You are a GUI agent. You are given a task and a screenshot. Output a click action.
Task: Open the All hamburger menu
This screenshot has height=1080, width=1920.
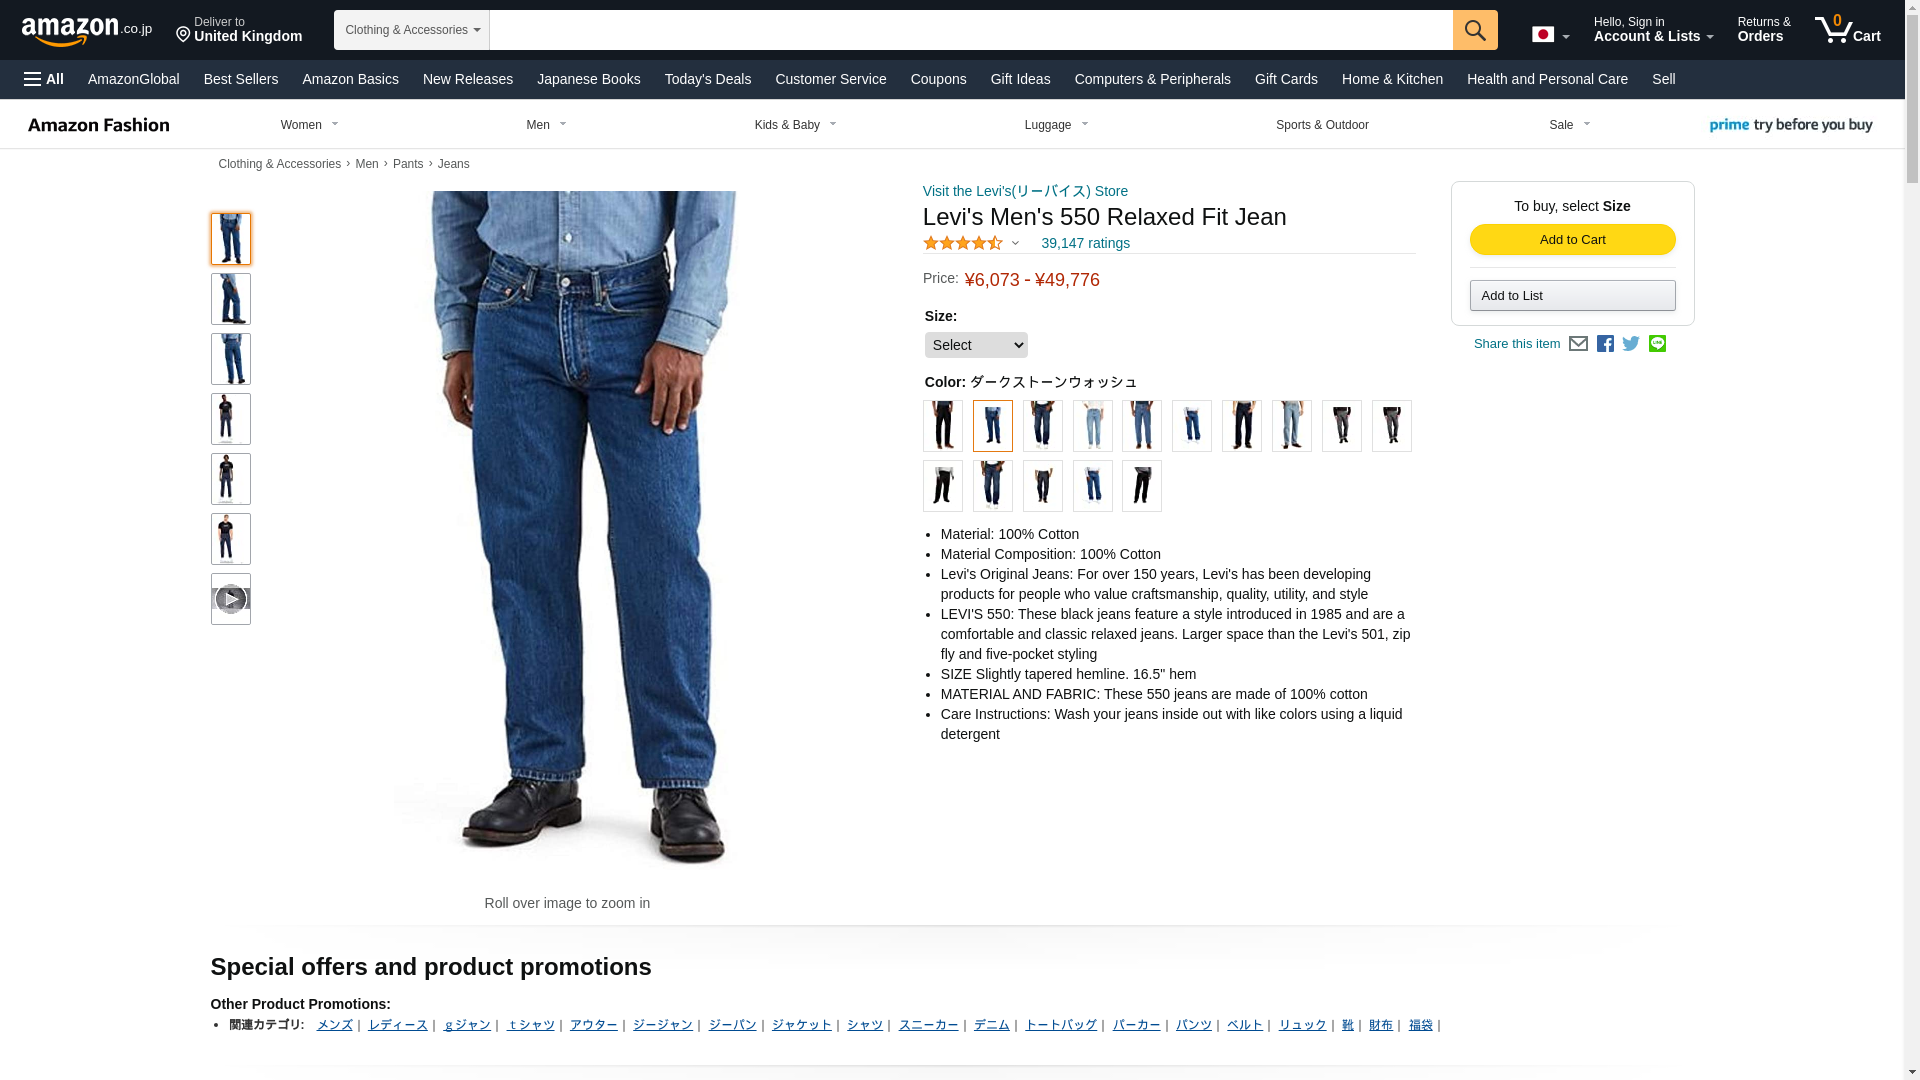pos(44,79)
